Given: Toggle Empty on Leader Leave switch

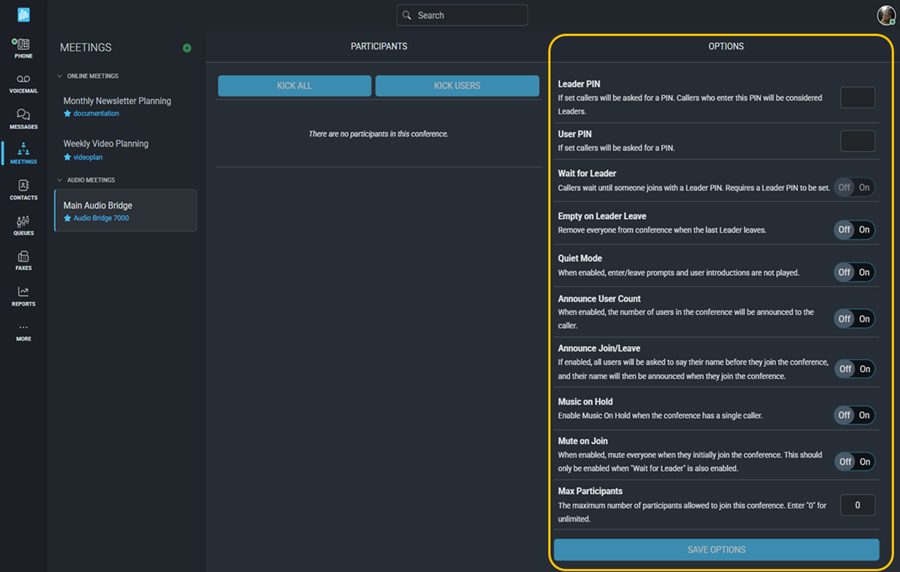Looking at the screenshot, I should point(855,230).
